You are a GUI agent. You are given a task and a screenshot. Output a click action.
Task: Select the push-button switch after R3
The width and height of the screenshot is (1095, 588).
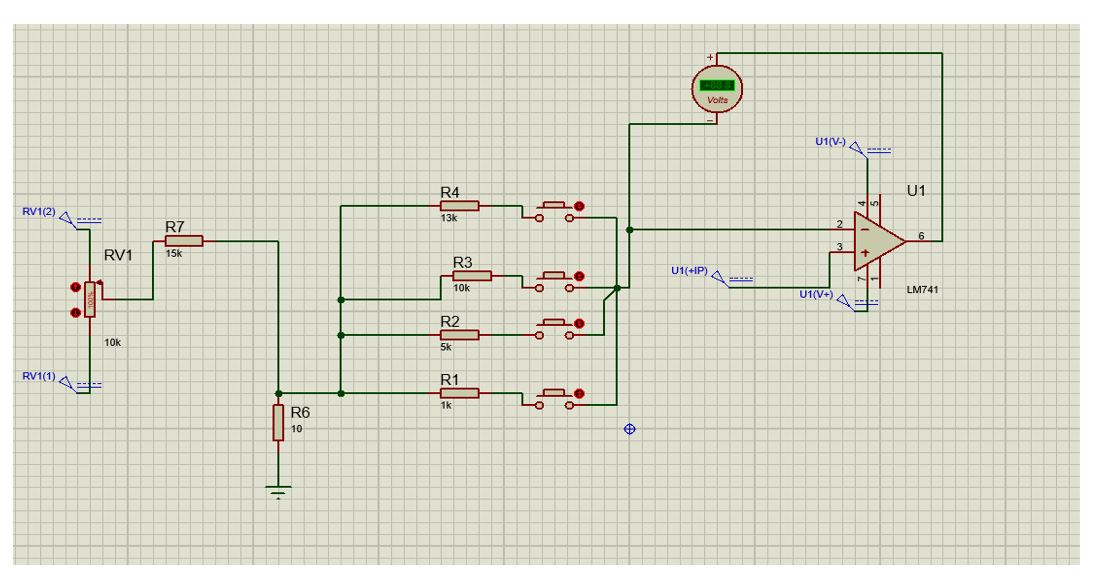tap(554, 281)
